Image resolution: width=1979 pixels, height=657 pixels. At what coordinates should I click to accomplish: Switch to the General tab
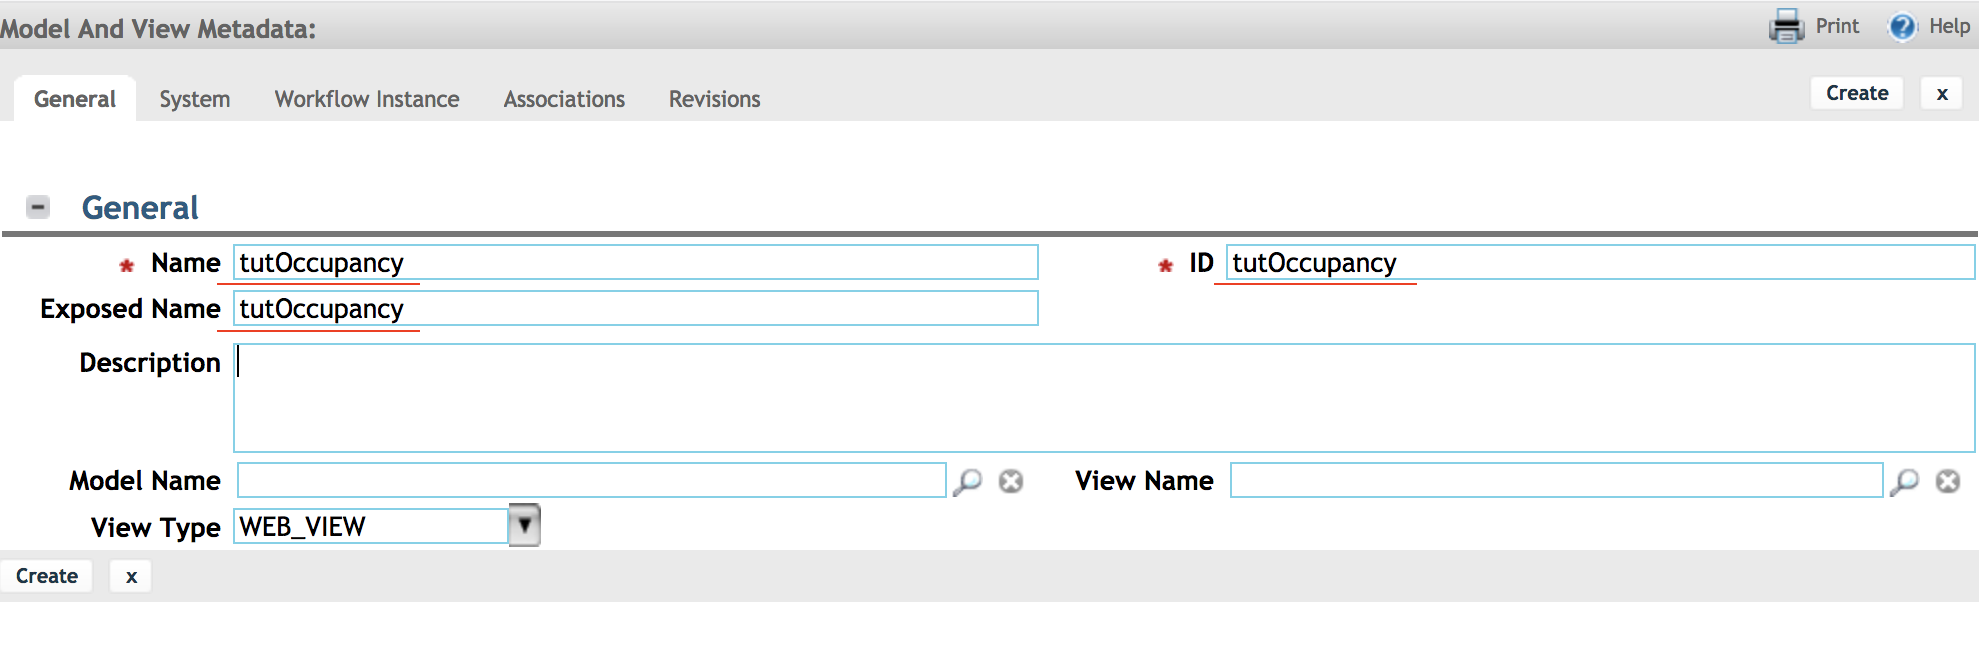75,99
